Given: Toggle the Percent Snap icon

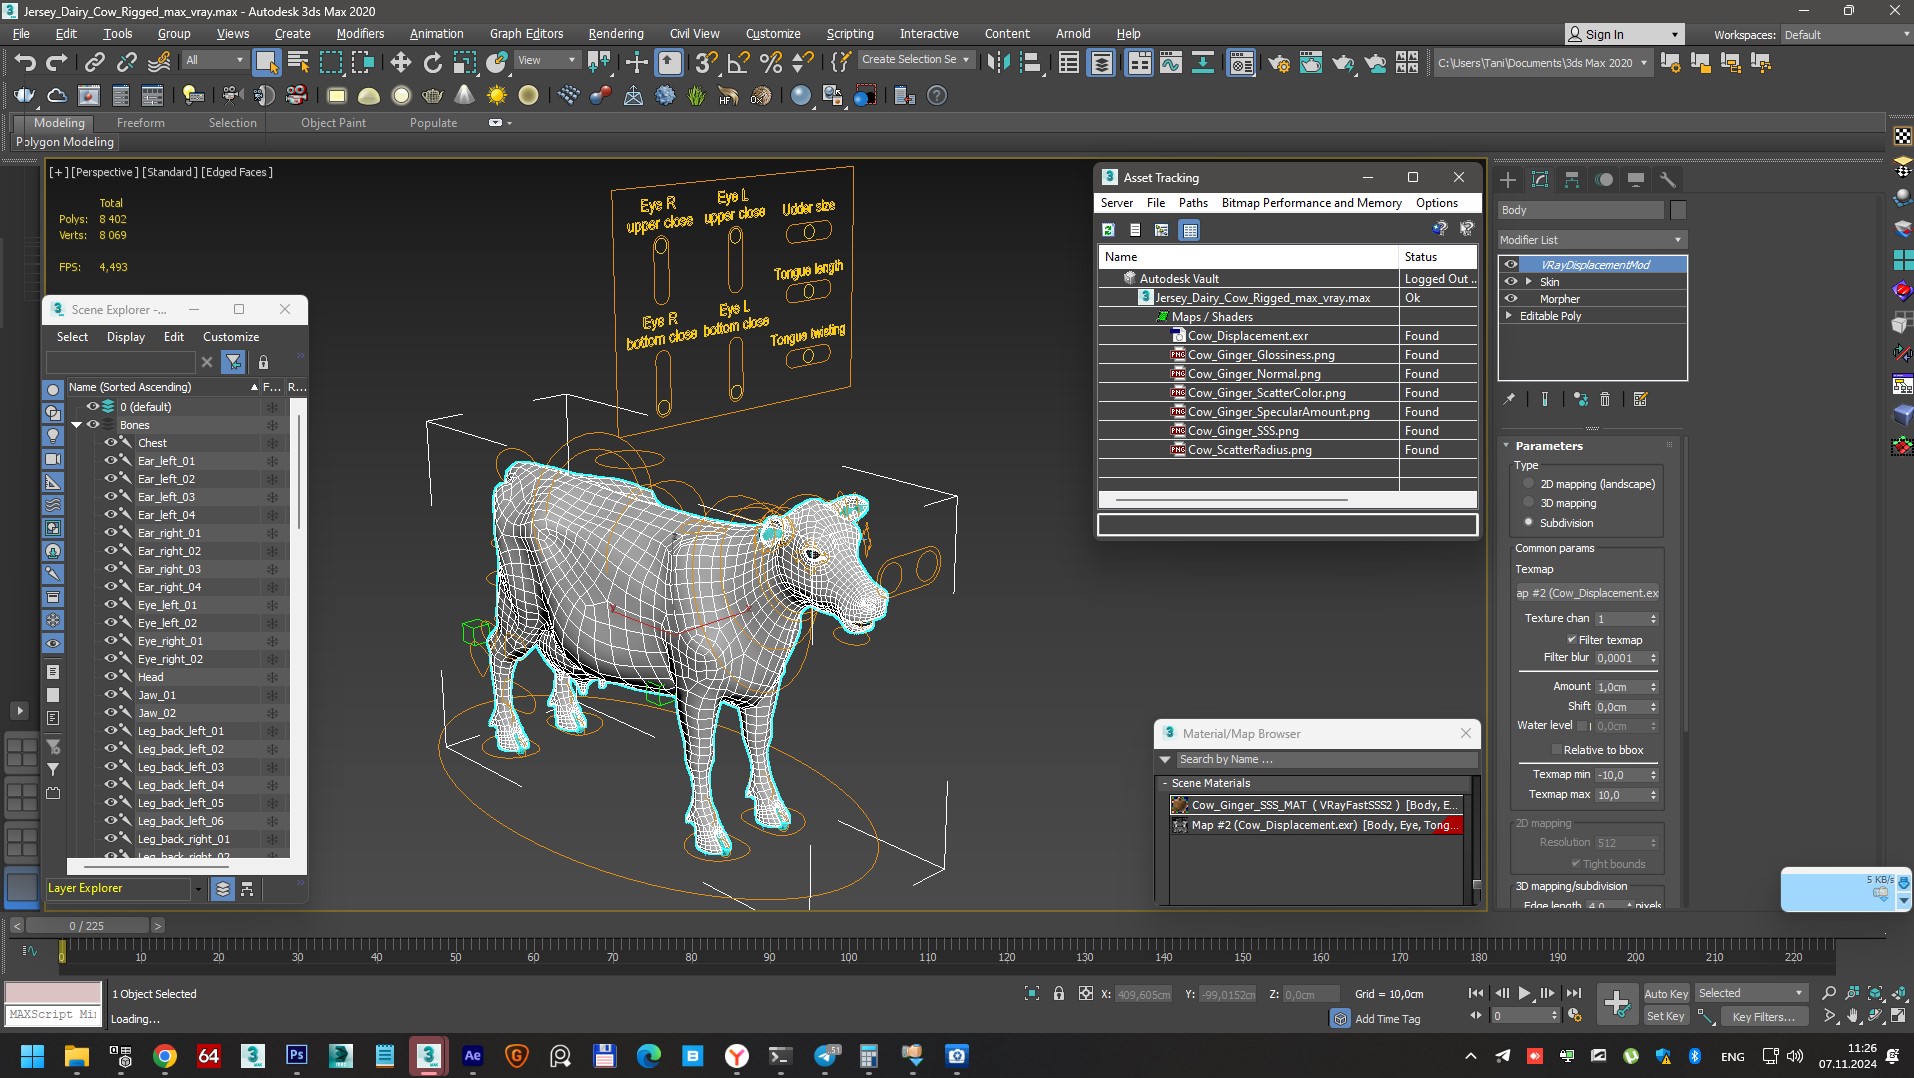Looking at the screenshot, I should (x=770, y=62).
